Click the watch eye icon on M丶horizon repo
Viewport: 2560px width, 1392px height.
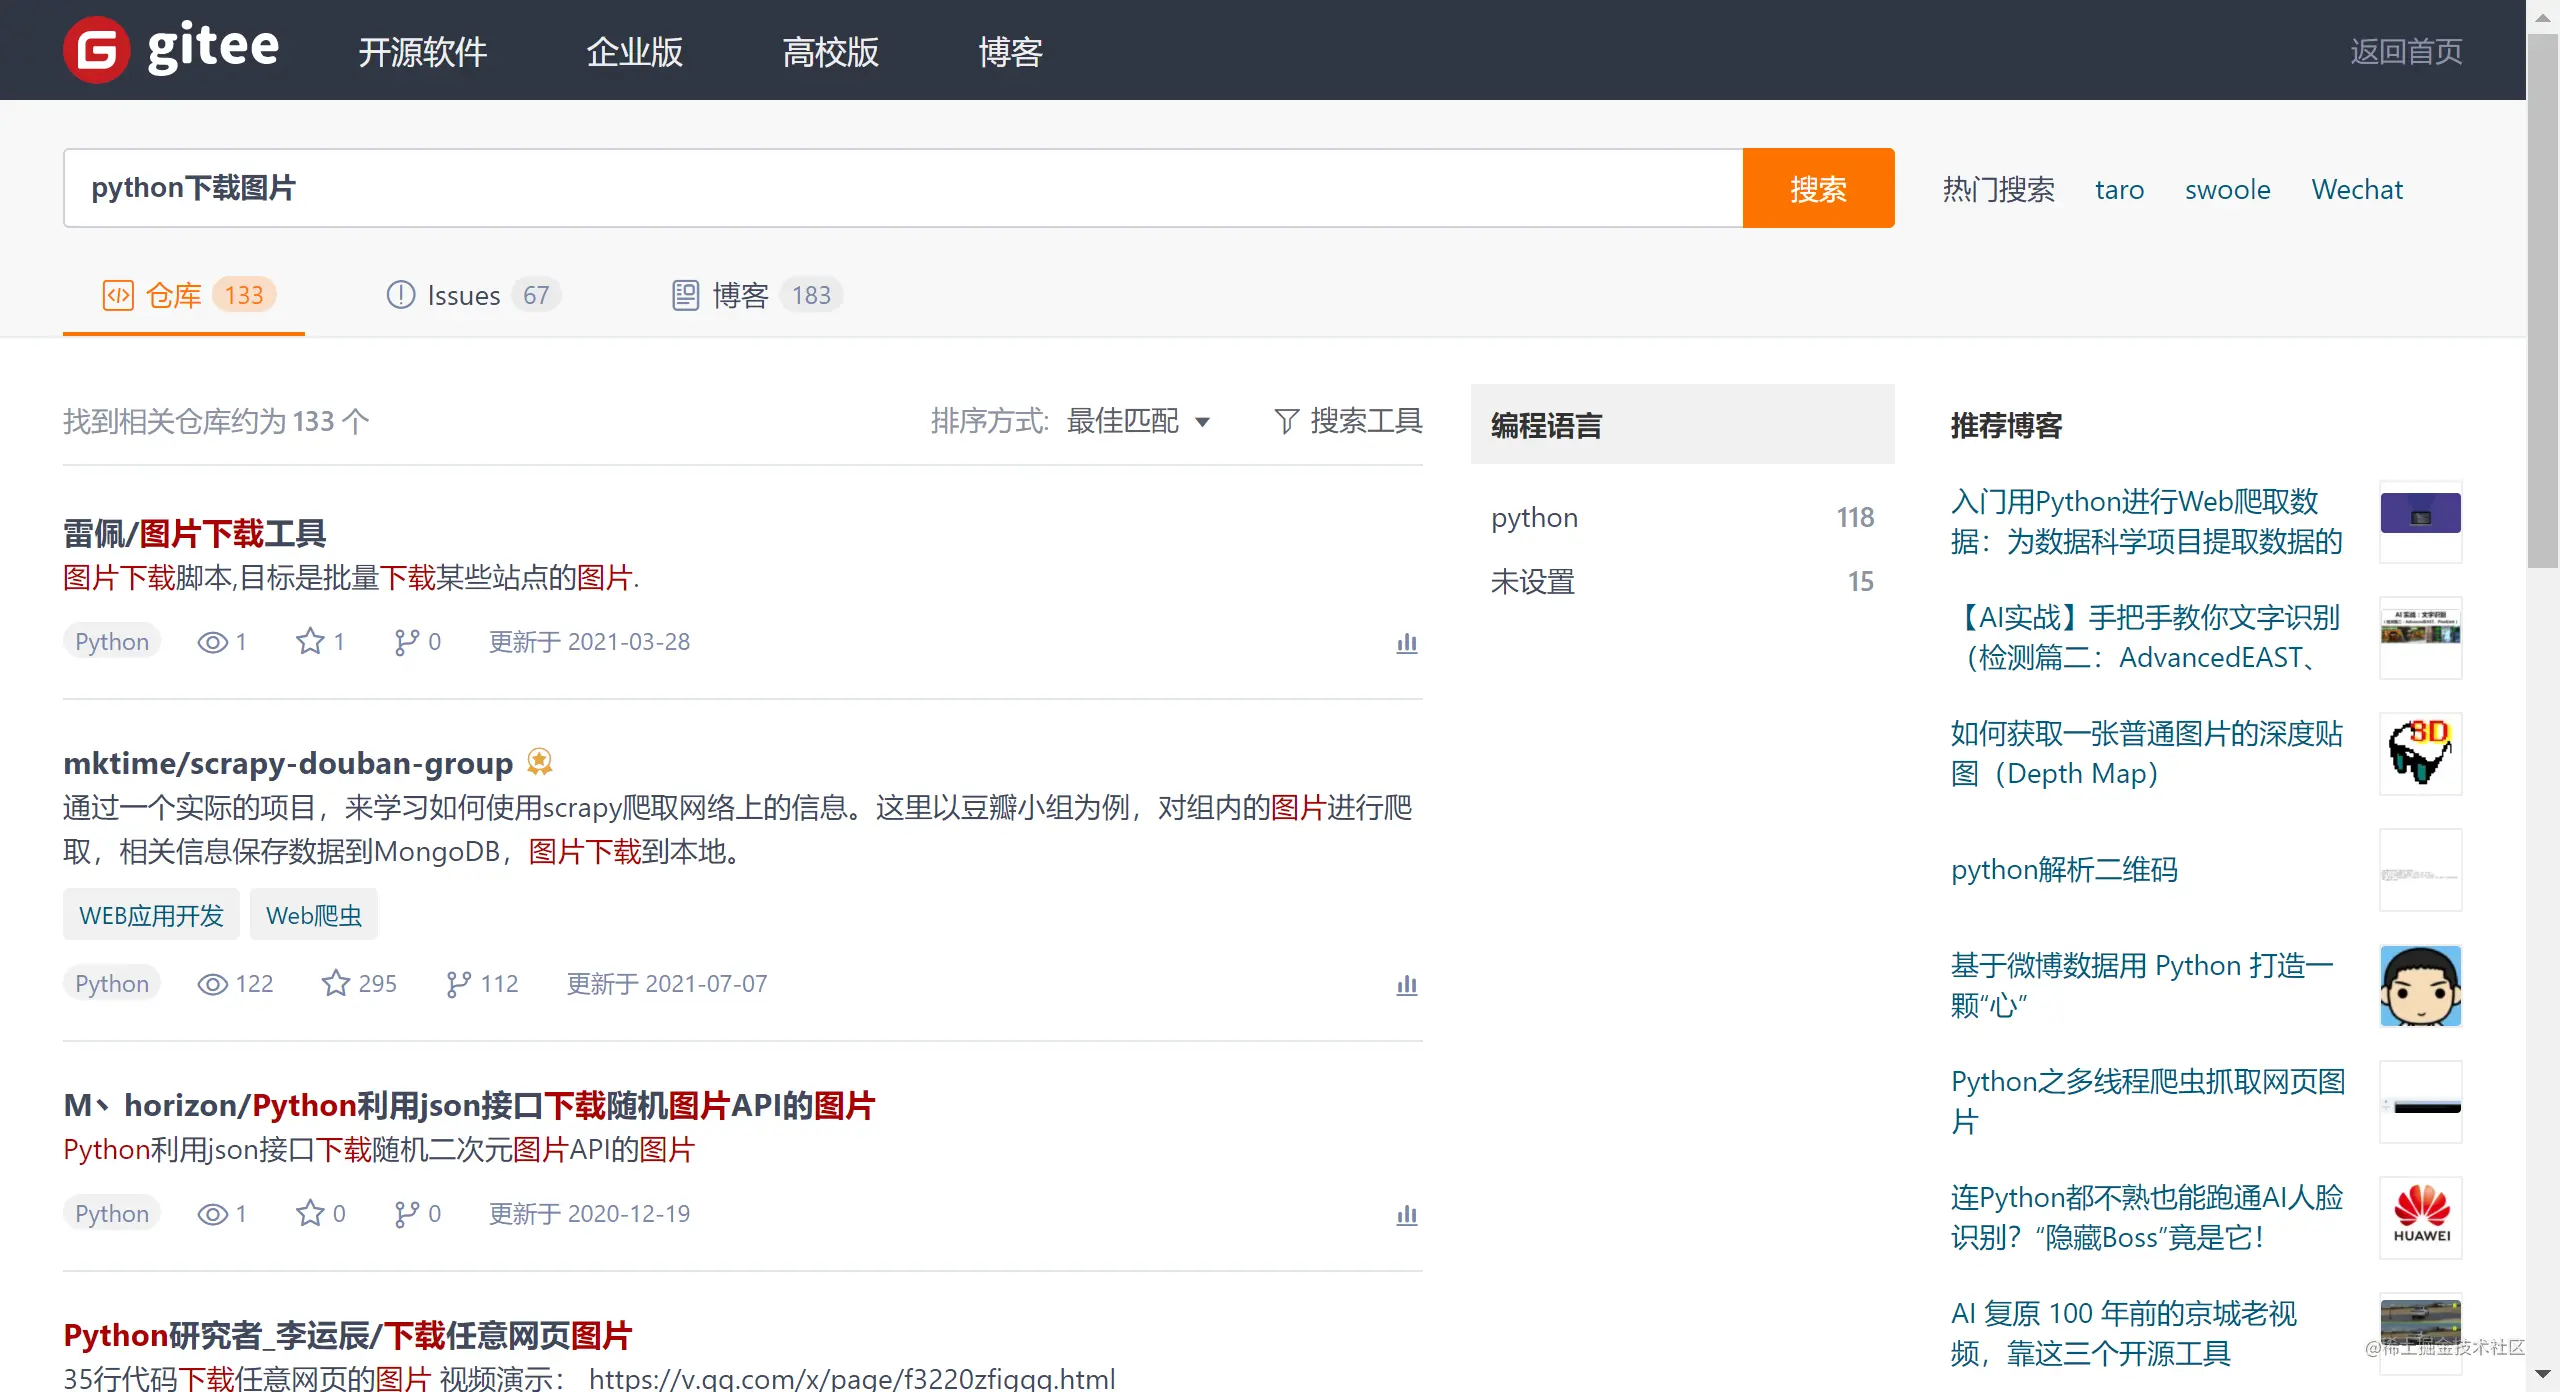click(213, 1214)
